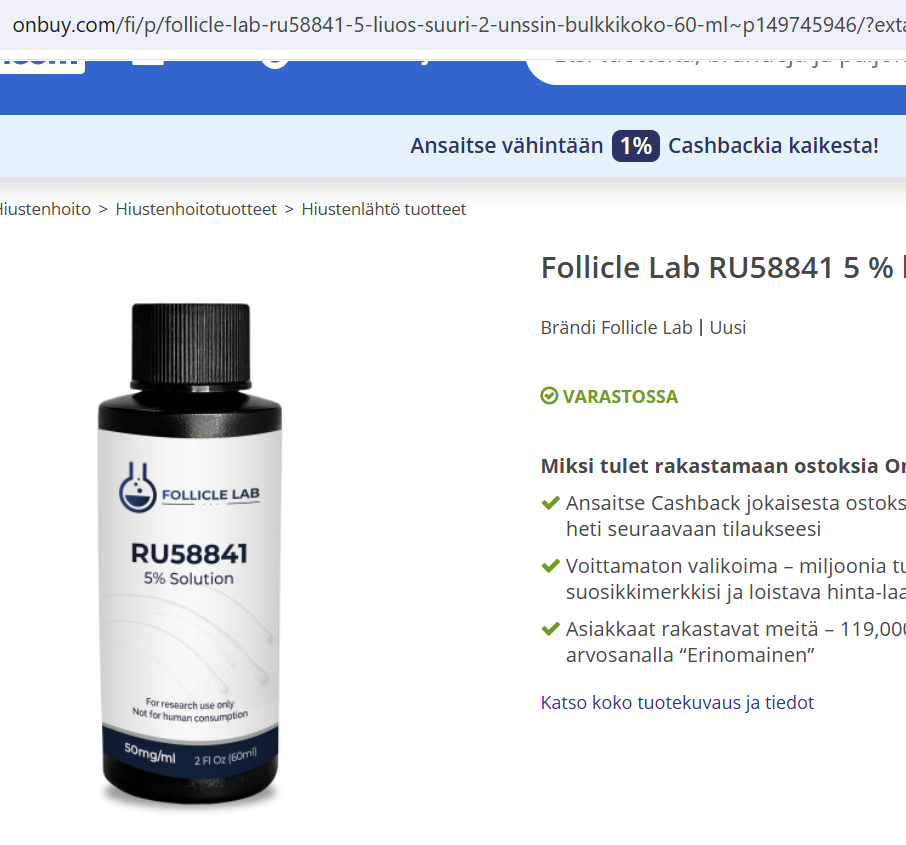Open the Hiustenhoito breadcrumb
This screenshot has width=906, height=845.
click(x=44, y=209)
